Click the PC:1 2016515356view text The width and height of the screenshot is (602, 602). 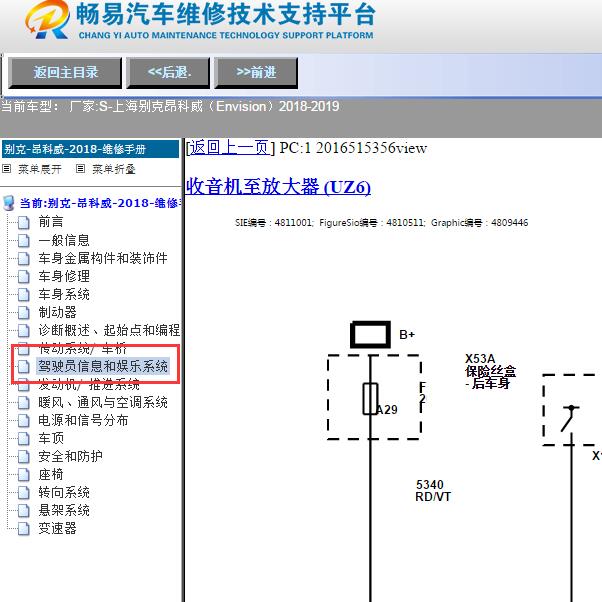click(353, 148)
